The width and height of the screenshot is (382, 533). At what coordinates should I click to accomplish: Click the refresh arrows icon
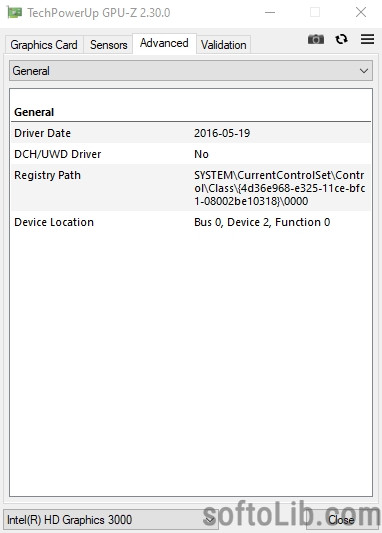tap(341, 39)
